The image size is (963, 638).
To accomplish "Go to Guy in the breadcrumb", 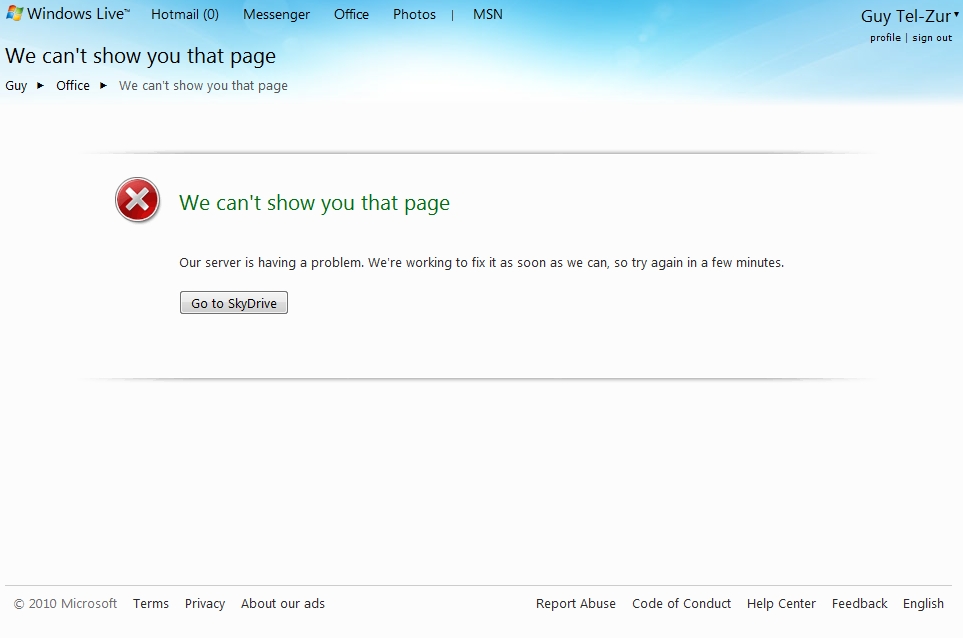I will click(16, 85).
